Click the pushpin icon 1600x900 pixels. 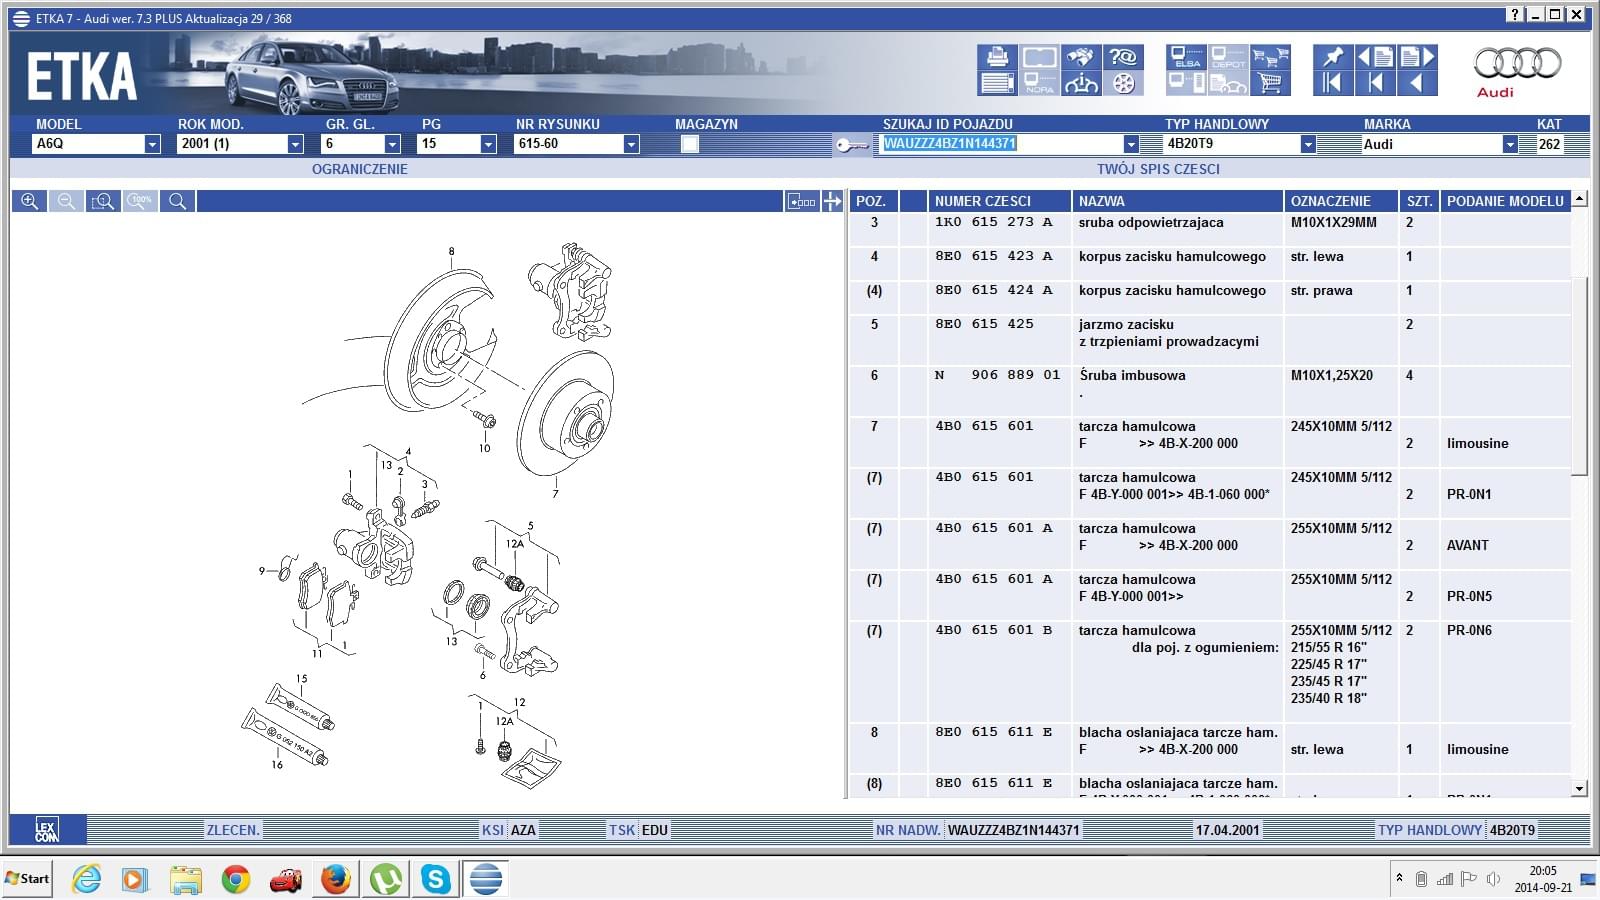[1333, 57]
